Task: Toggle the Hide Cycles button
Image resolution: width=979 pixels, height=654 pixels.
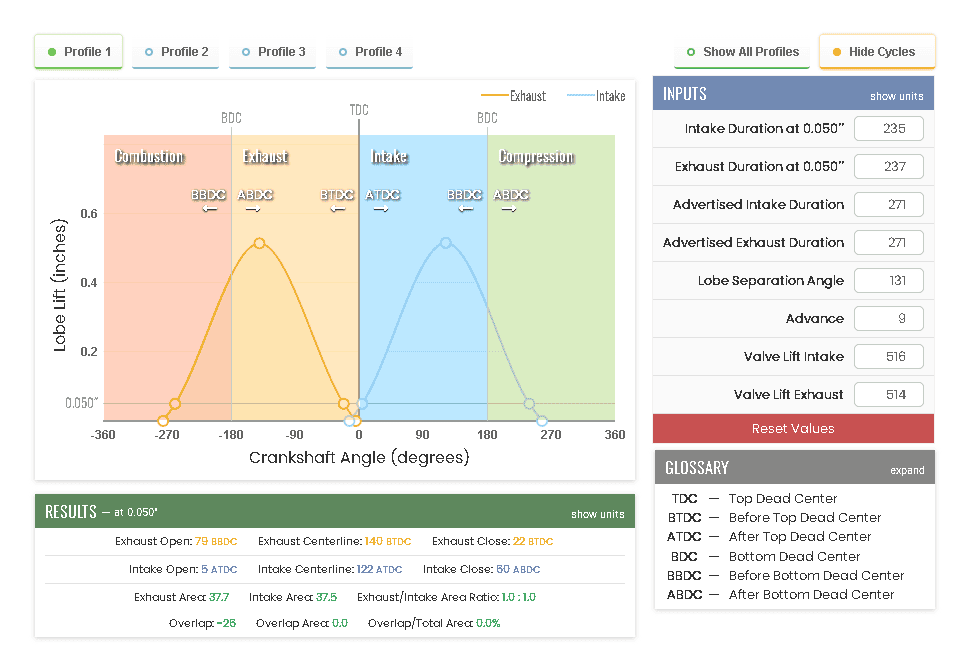Action: point(877,52)
